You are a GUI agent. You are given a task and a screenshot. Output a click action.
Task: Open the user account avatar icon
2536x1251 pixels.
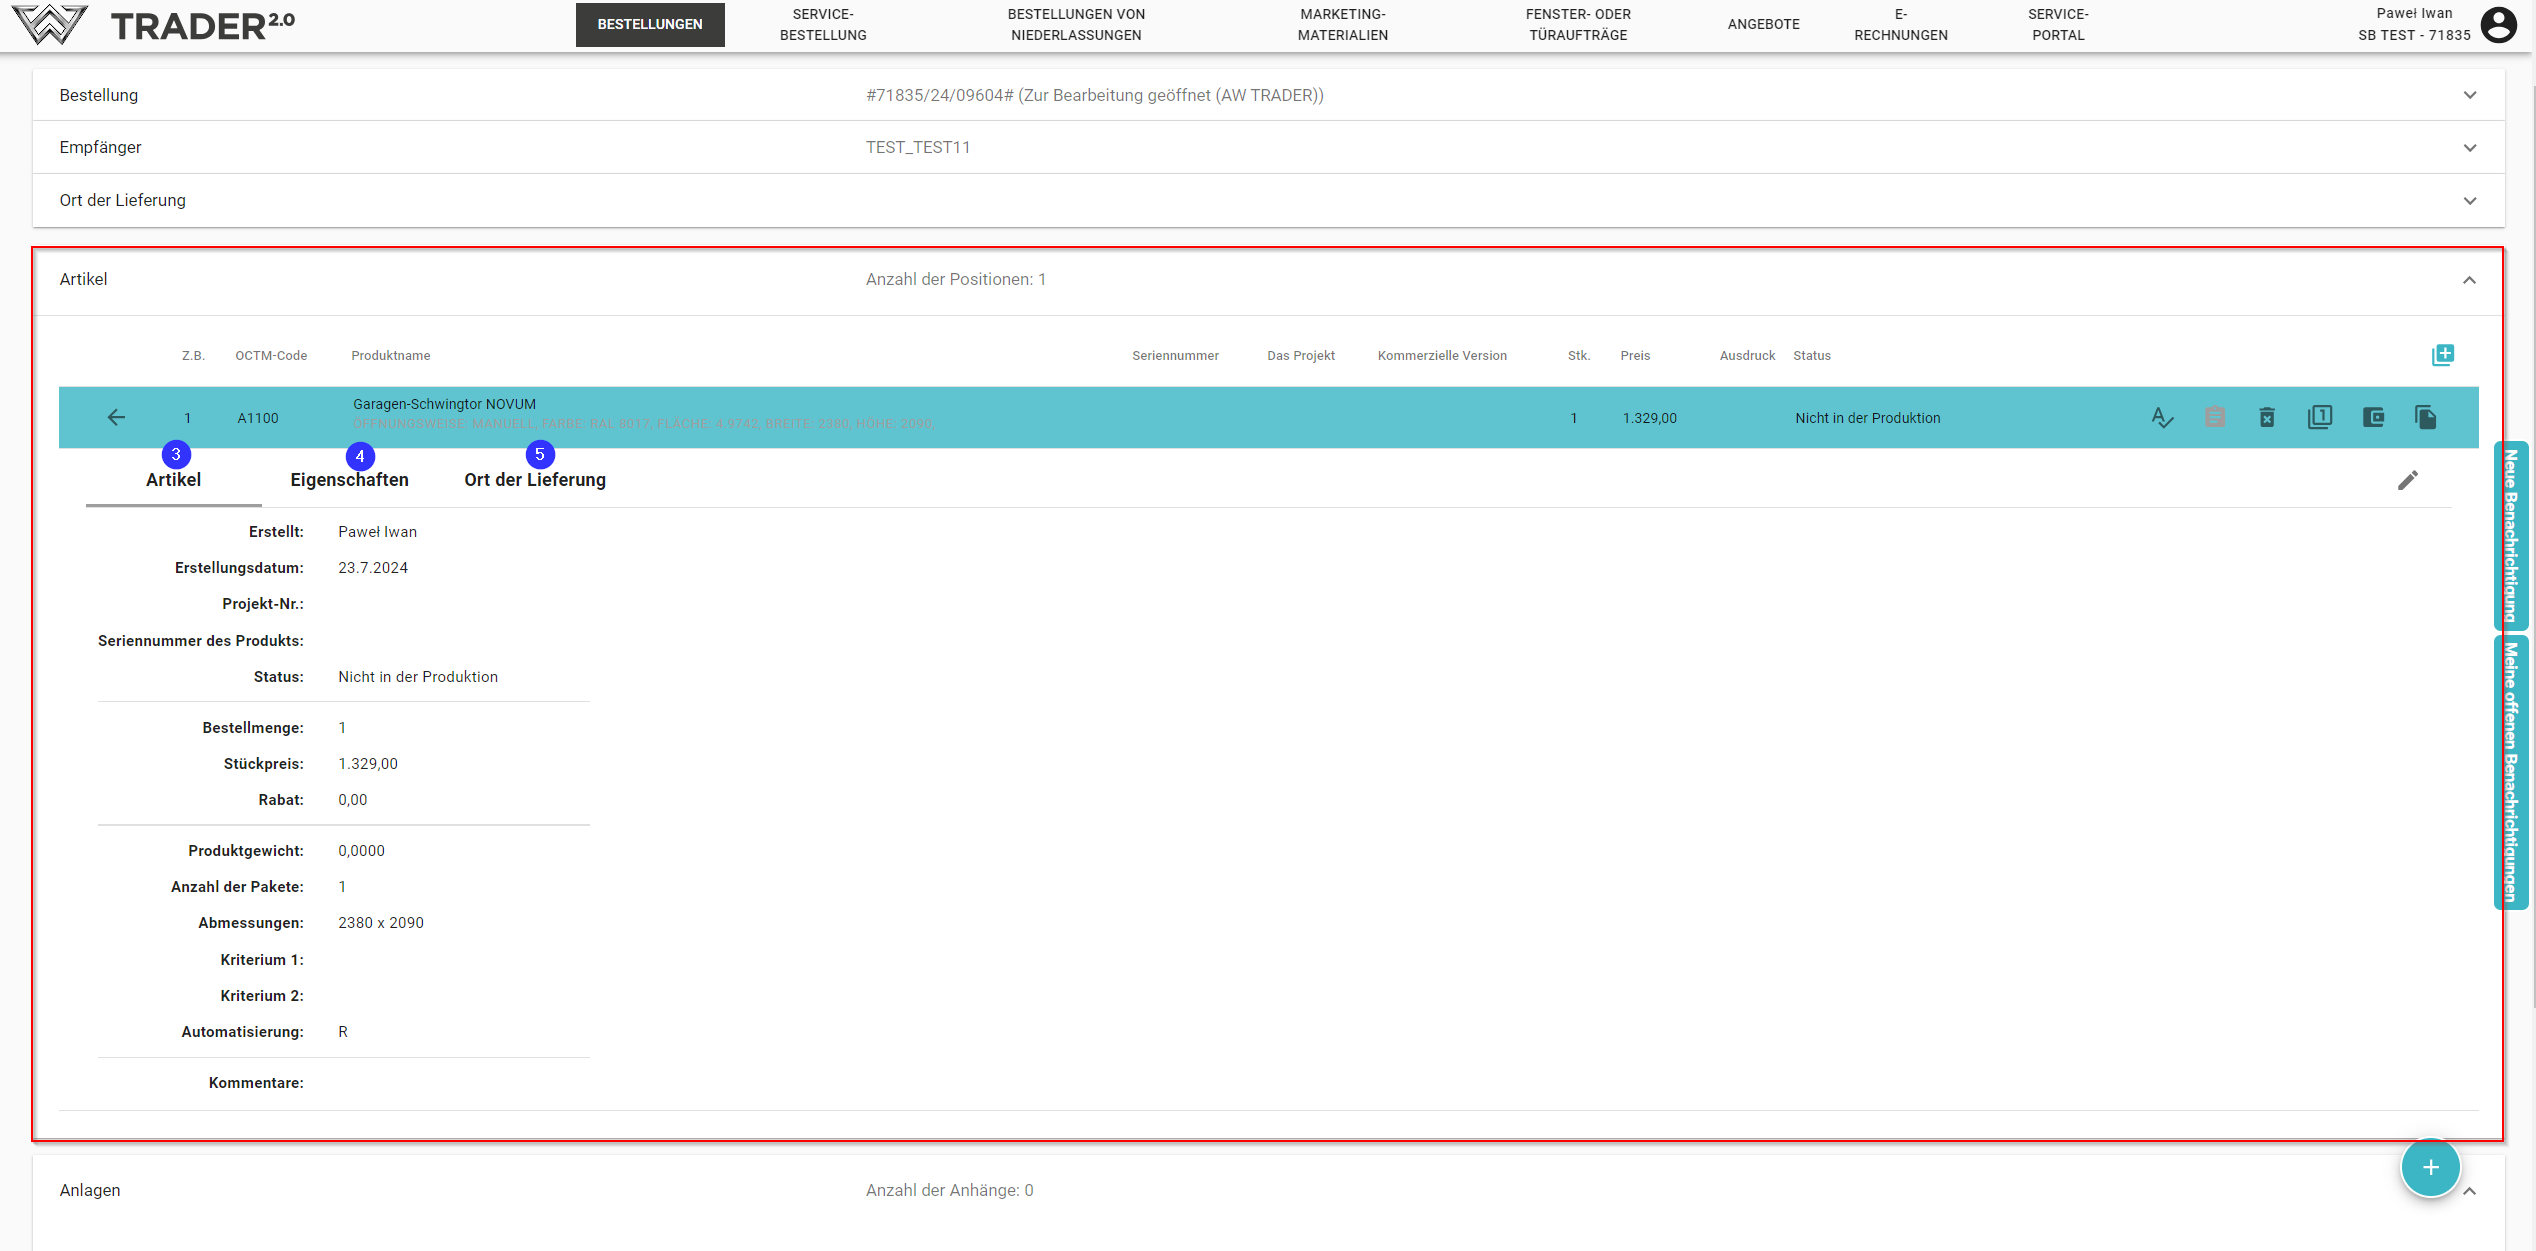tap(2499, 25)
